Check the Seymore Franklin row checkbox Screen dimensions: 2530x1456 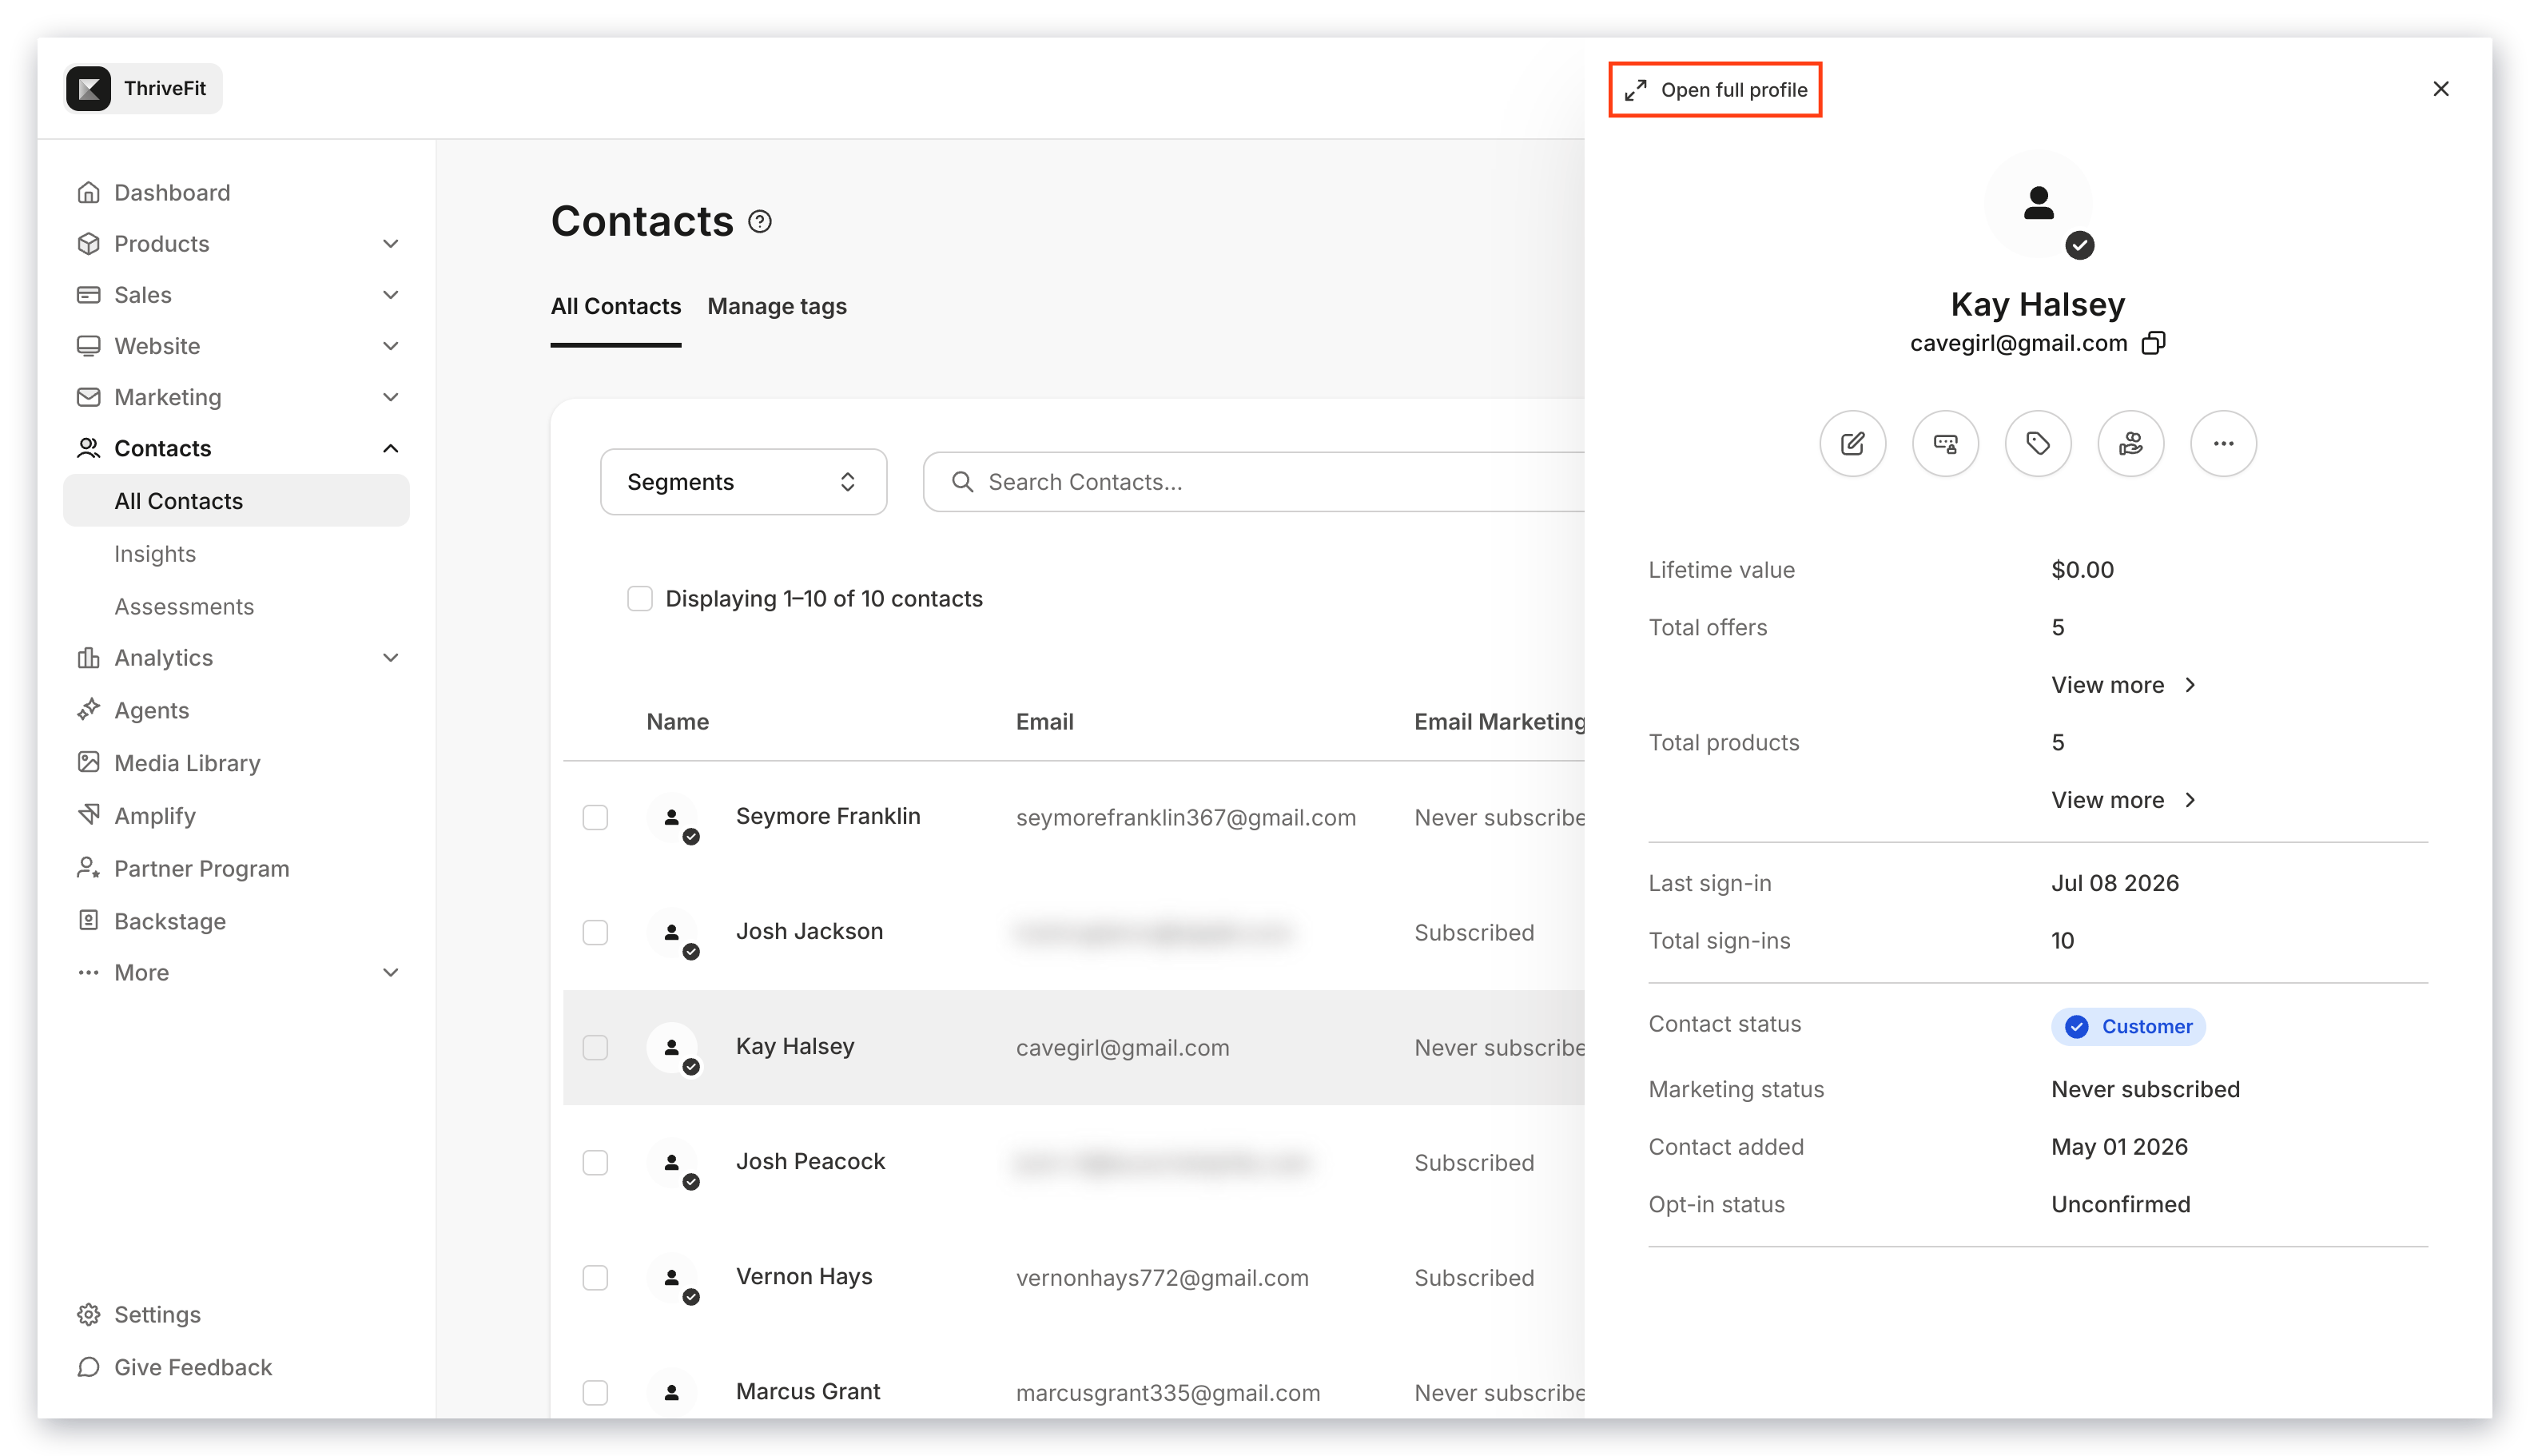coord(595,818)
